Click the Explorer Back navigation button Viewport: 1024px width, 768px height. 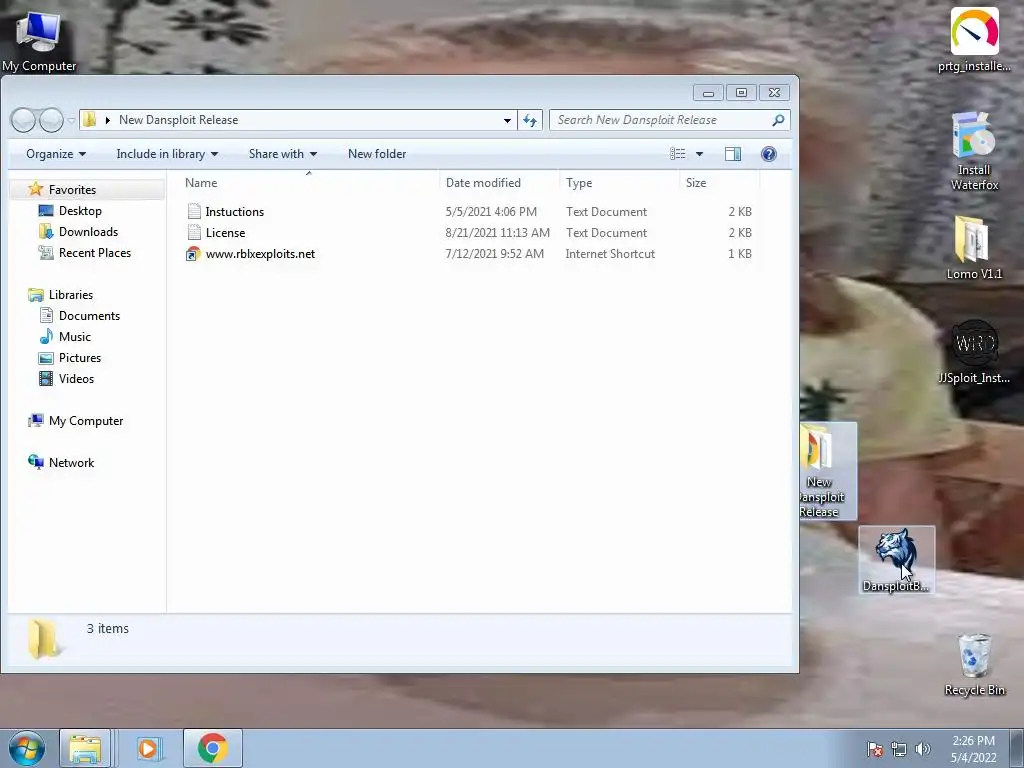tap(24, 120)
